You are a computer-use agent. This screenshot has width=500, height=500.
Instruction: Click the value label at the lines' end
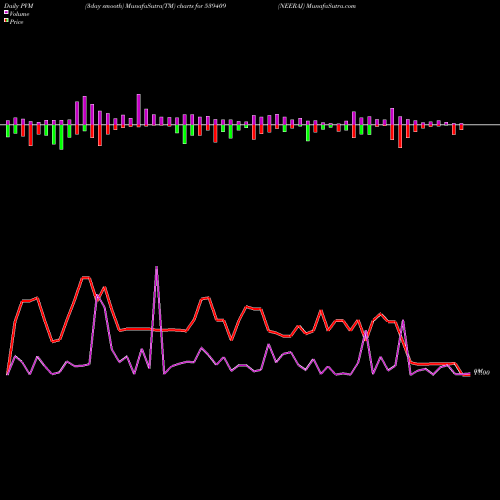tap(482, 372)
